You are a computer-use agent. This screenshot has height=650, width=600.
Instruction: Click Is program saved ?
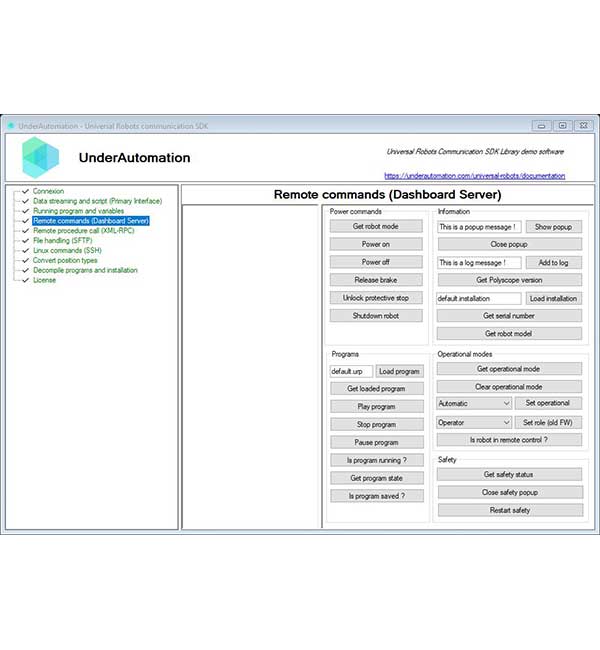click(377, 495)
